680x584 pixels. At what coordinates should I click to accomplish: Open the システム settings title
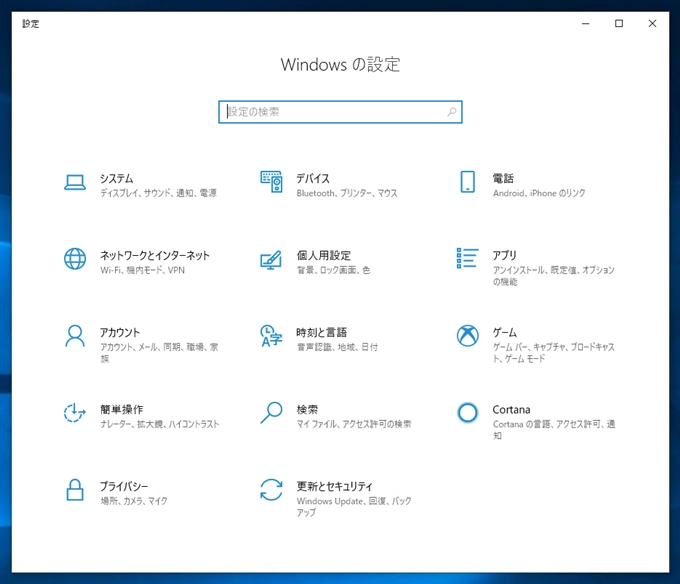(x=117, y=178)
